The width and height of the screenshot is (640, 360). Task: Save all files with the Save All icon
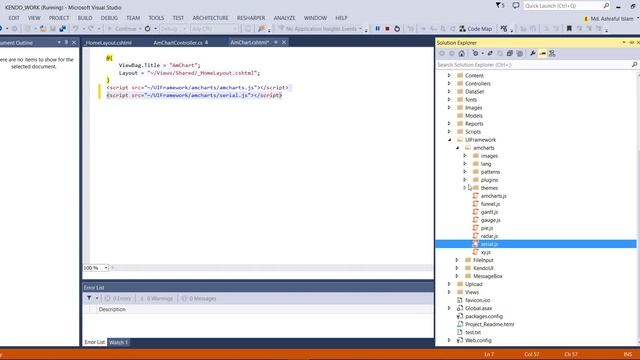pos(62,29)
